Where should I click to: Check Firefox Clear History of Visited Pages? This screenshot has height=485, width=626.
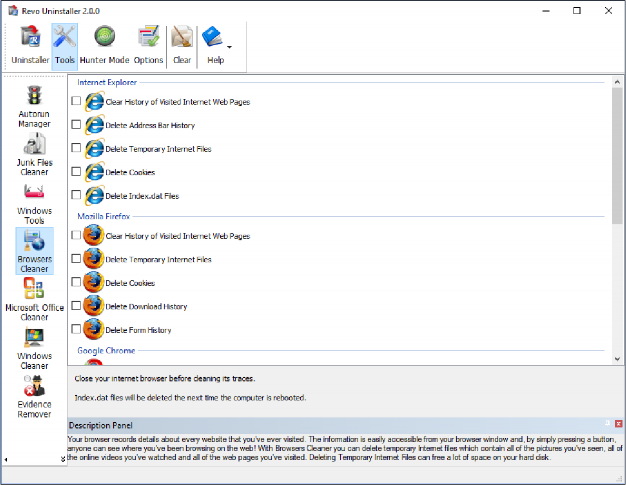[x=76, y=235]
